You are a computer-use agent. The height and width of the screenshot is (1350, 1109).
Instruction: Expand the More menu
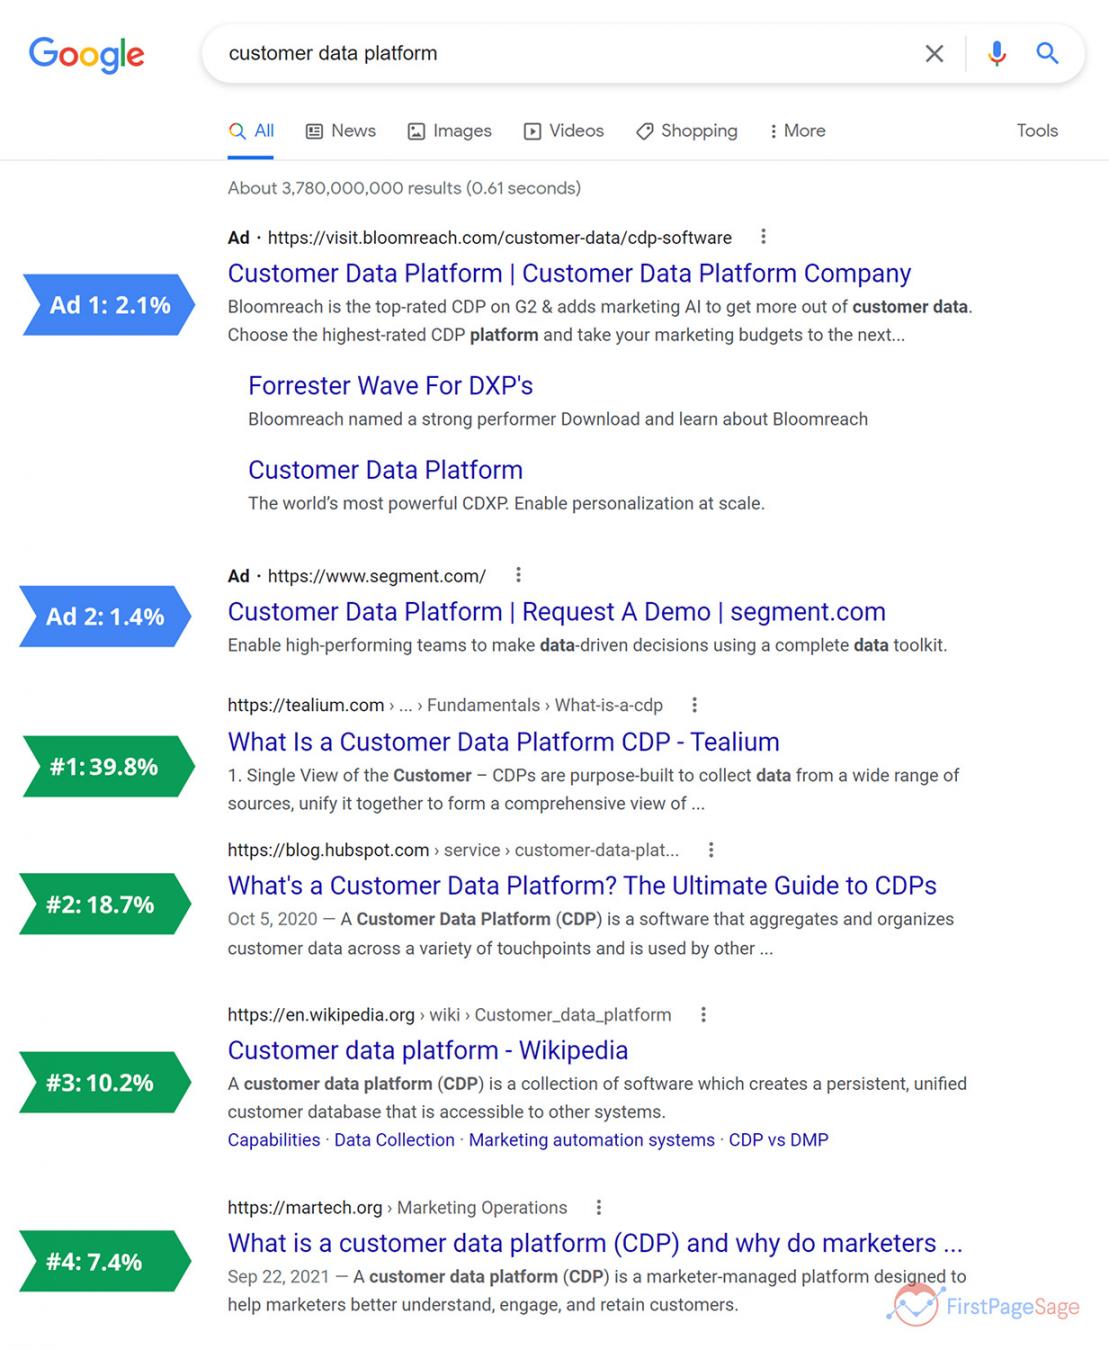(x=797, y=130)
